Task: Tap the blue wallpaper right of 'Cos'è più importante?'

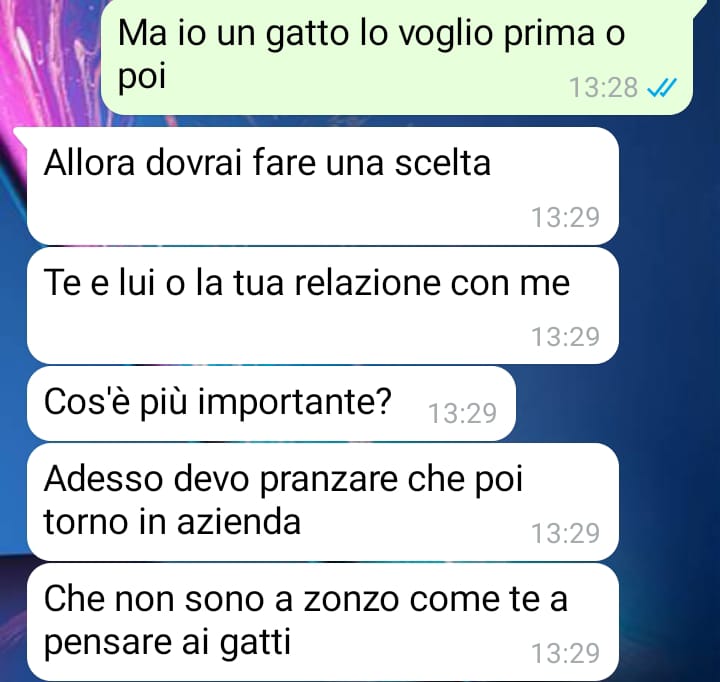Action: click(615, 404)
